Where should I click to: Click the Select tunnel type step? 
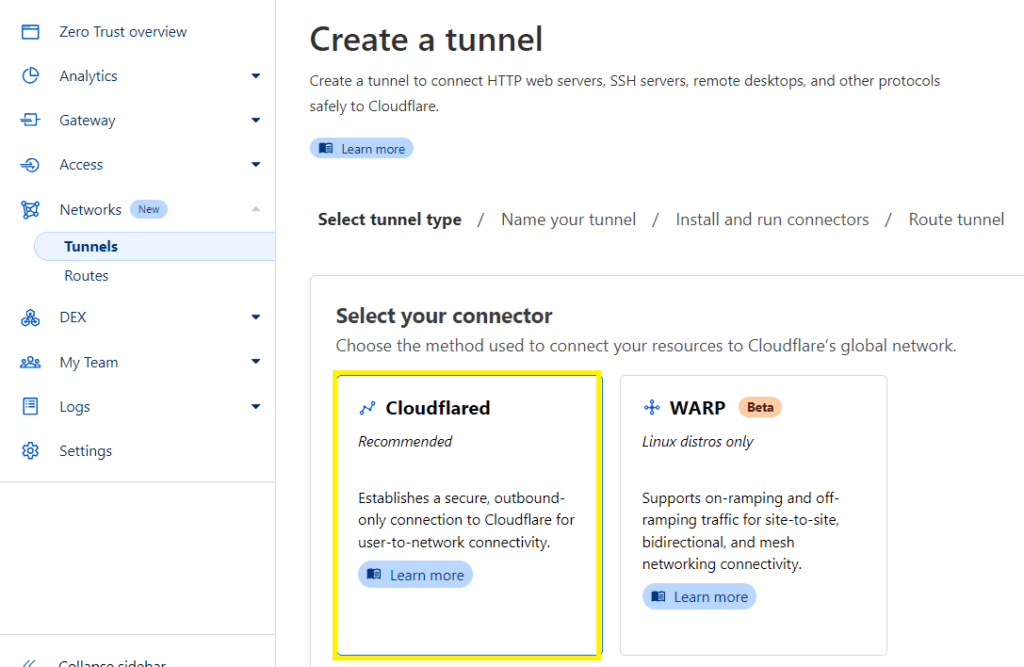tap(389, 220)
